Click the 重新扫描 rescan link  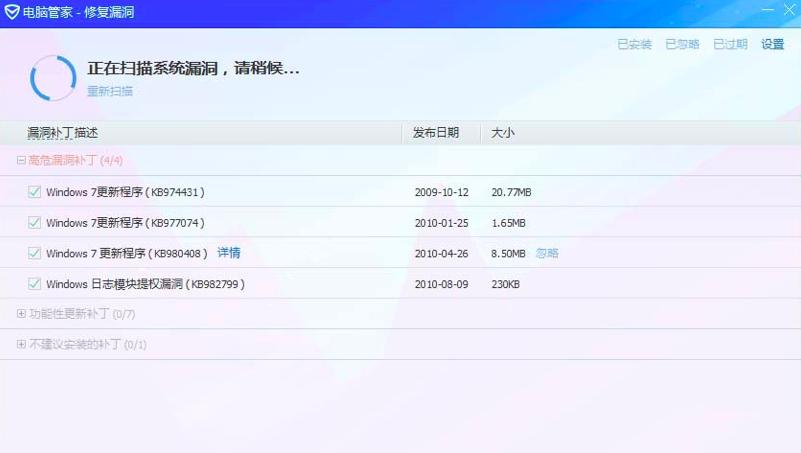110,91
